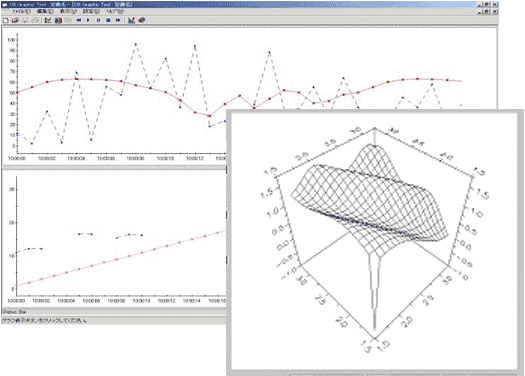Restore the inner document window
The image size is (525, 376).
(x=486, y=12)
